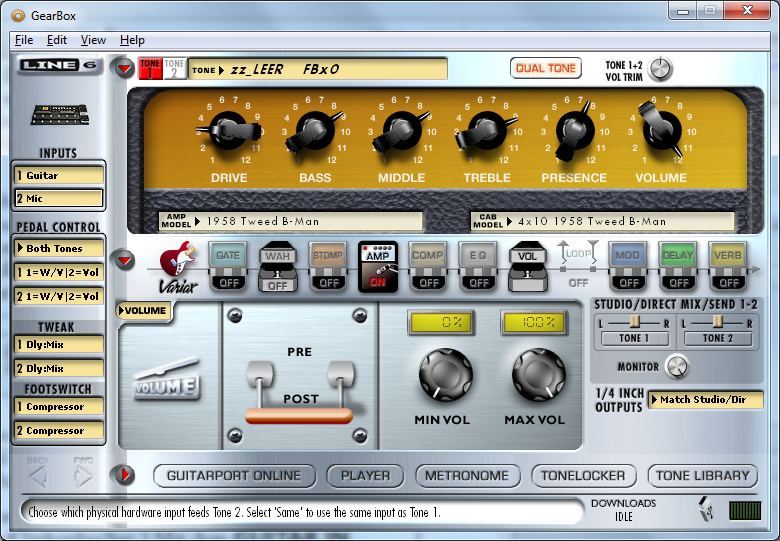The height and width of the screenshot is (541, 780).
Task: Click the Tone 1 L-R pan slider
Action: coord(634,322)
